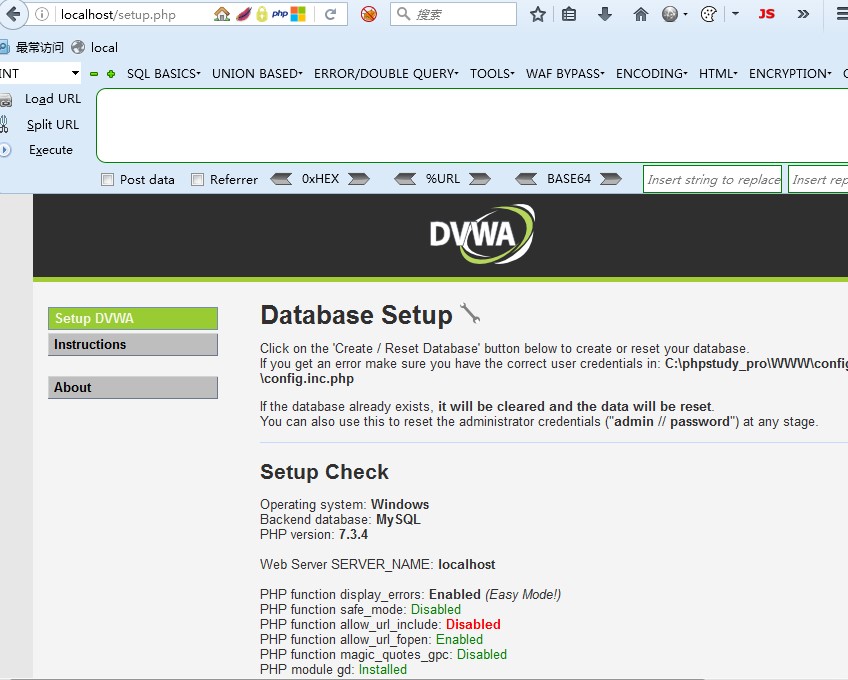Open About in DVWA sidebar
848x680 pixels.
133,387
